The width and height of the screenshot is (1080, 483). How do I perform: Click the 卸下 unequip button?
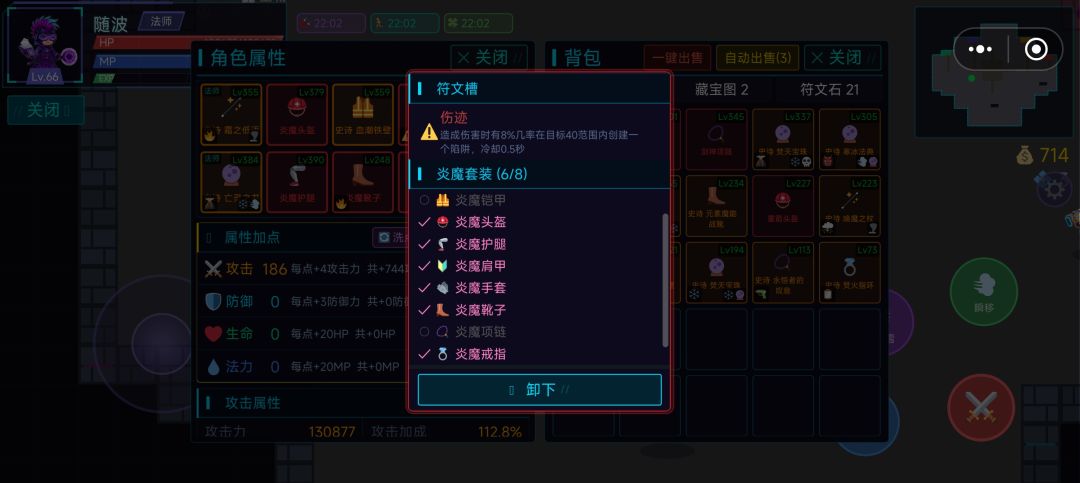point(539,390)
